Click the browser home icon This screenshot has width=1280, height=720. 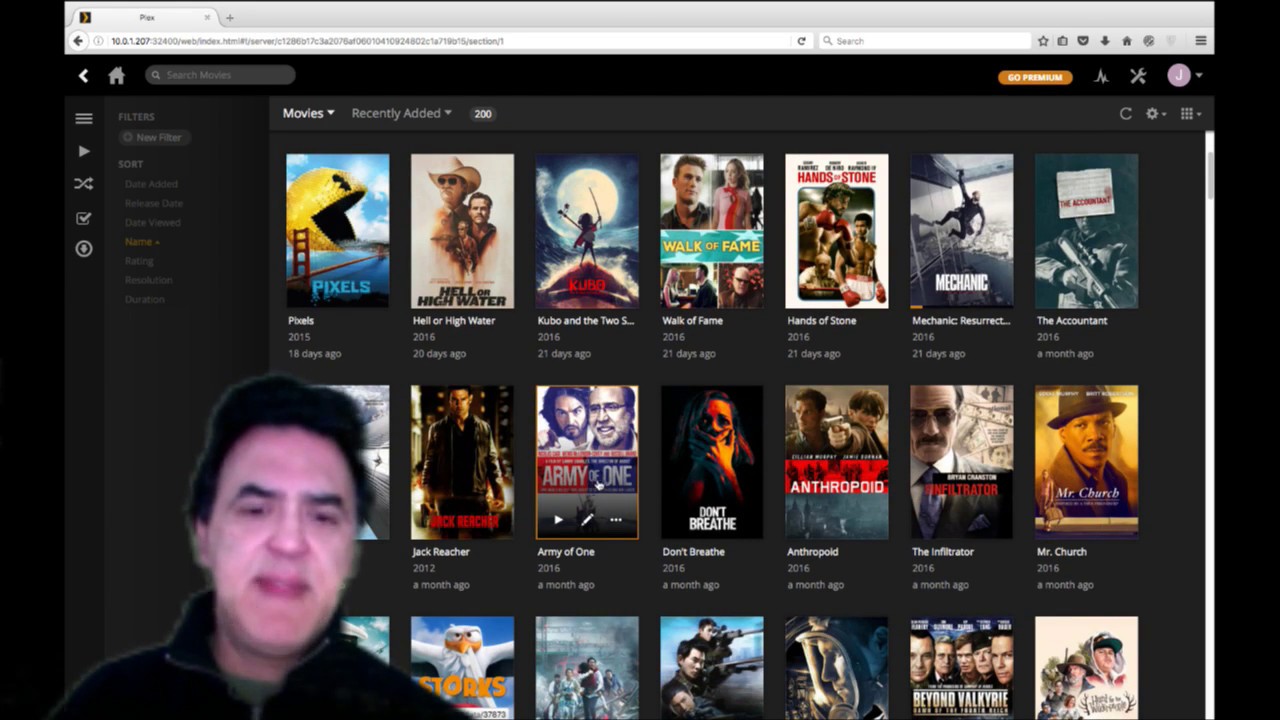point(1127,41)
